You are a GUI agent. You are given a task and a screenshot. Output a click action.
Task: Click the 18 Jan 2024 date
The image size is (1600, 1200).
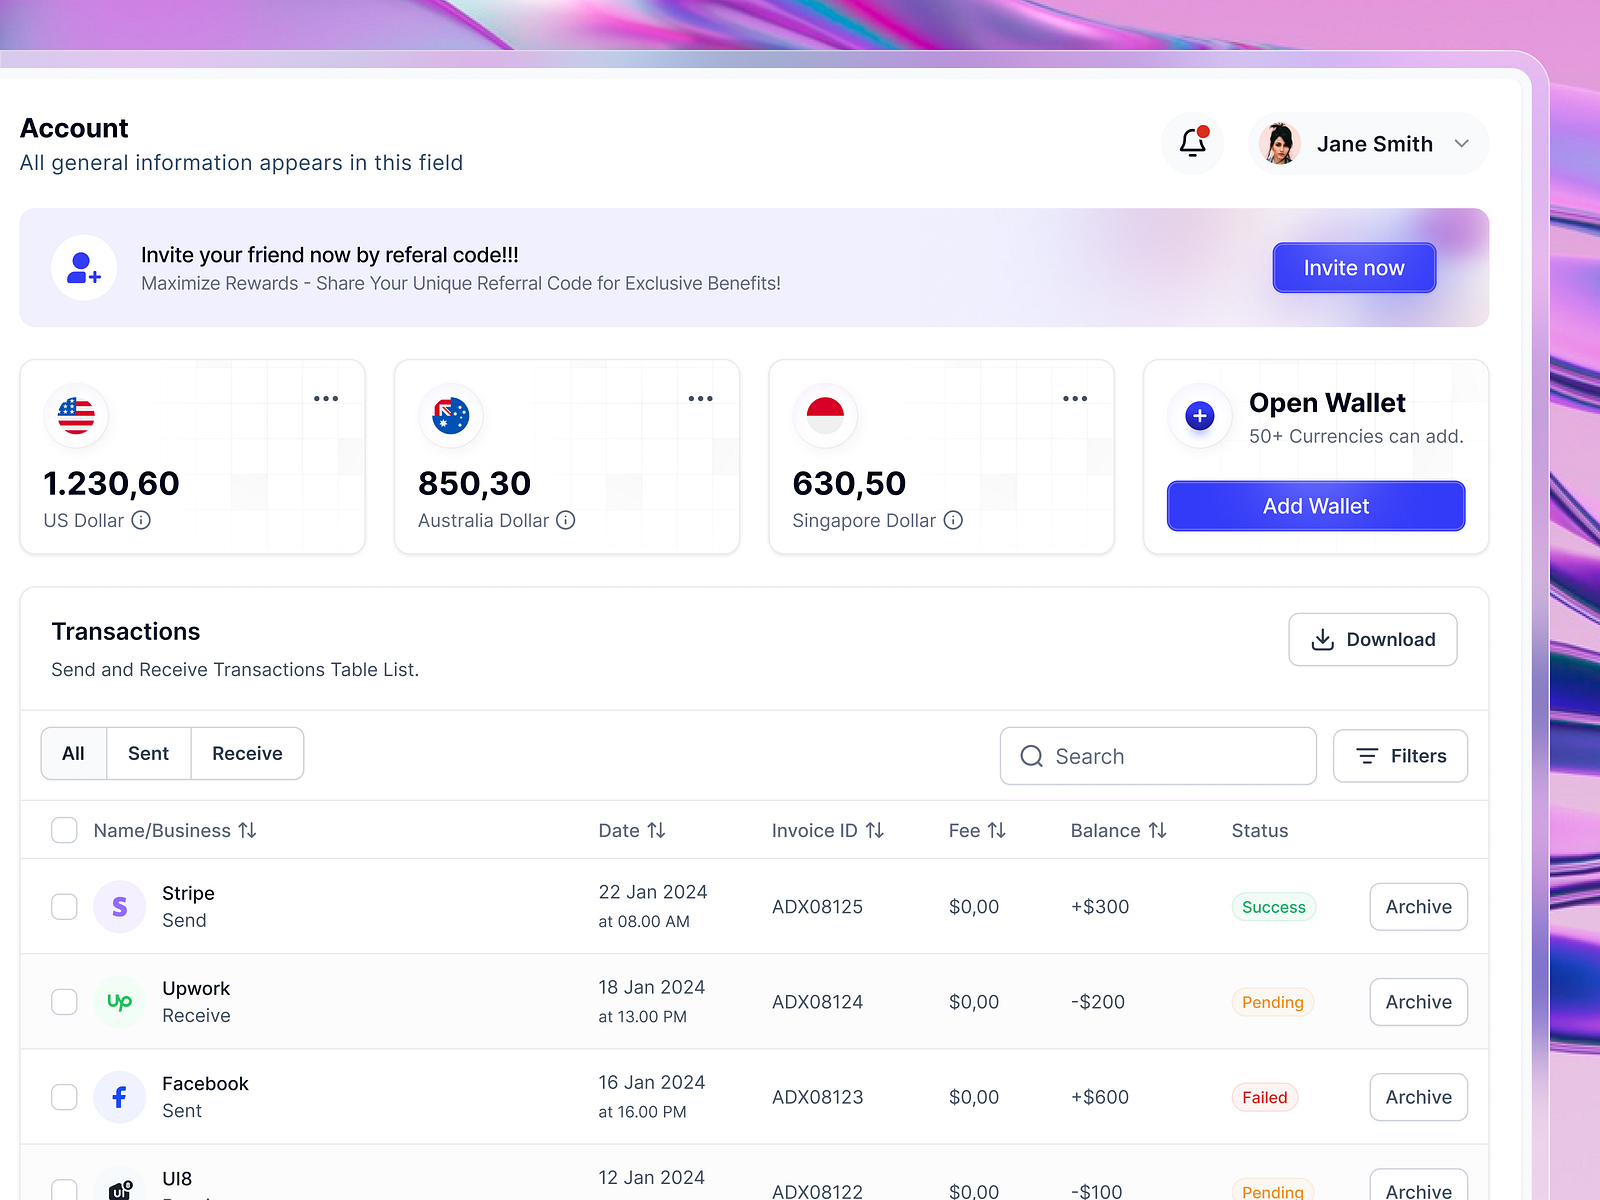point(652,987)
